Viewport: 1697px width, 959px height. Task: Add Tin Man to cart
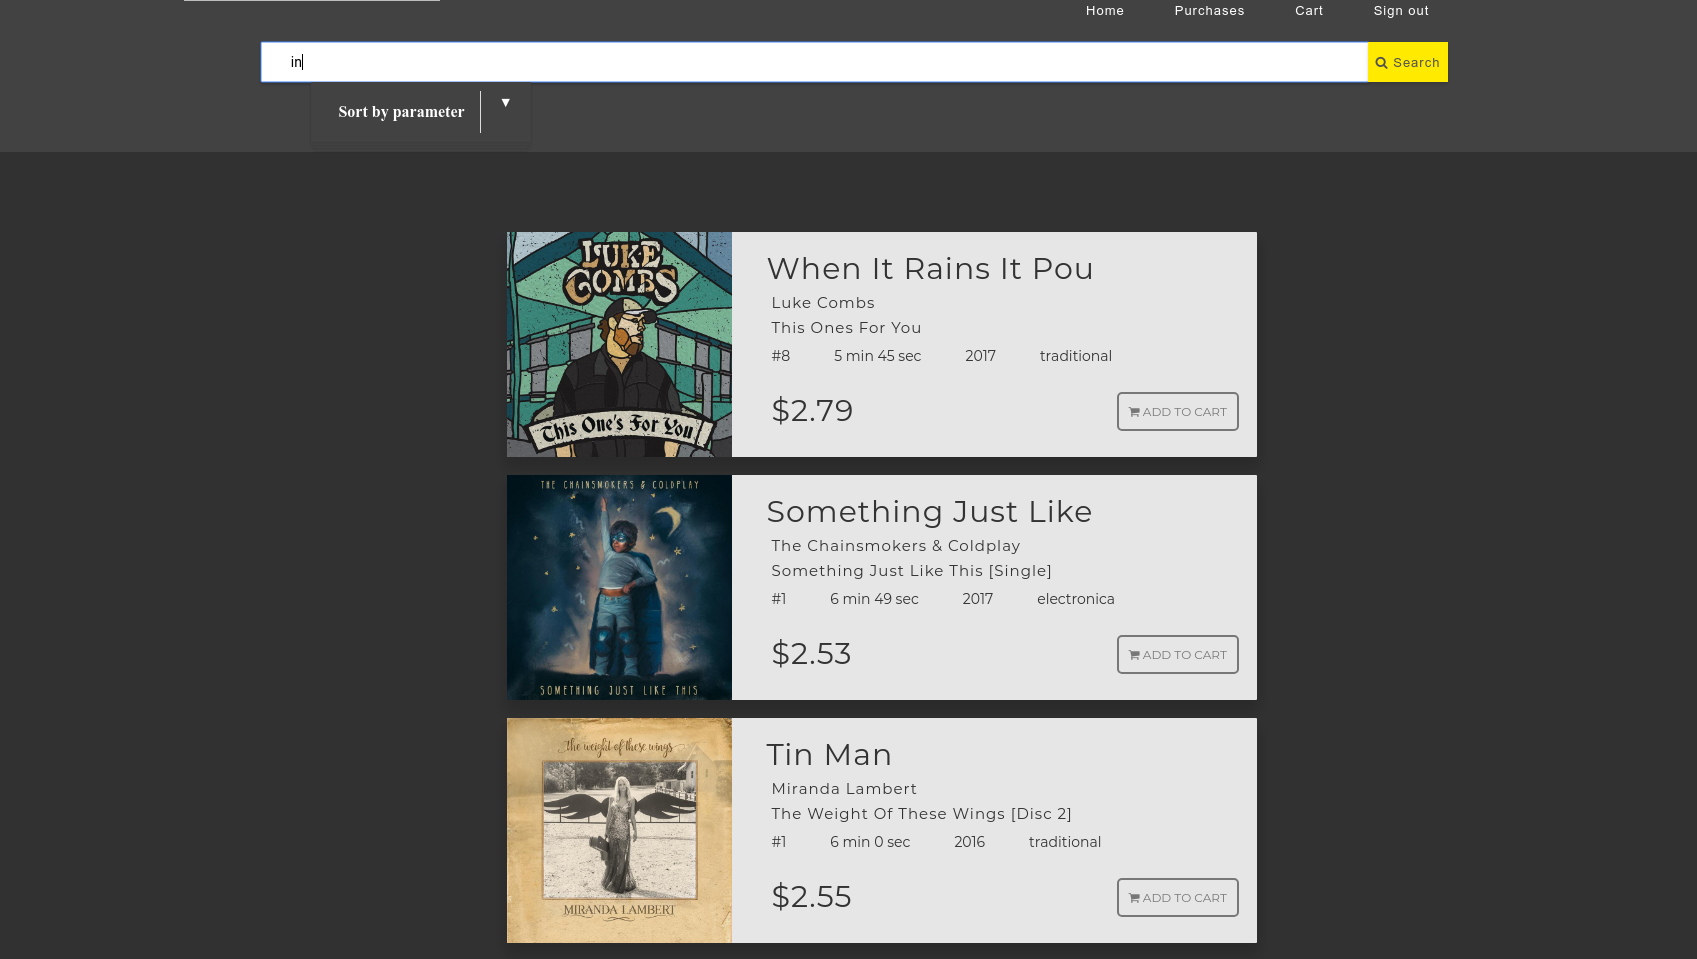point(1177,898)
